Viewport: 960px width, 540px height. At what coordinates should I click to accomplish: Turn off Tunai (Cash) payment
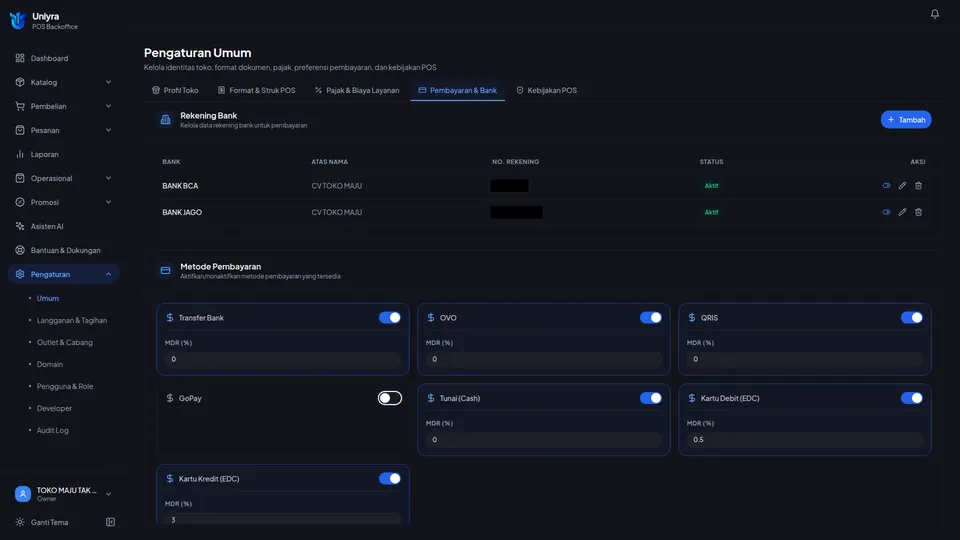coord(650,398)
